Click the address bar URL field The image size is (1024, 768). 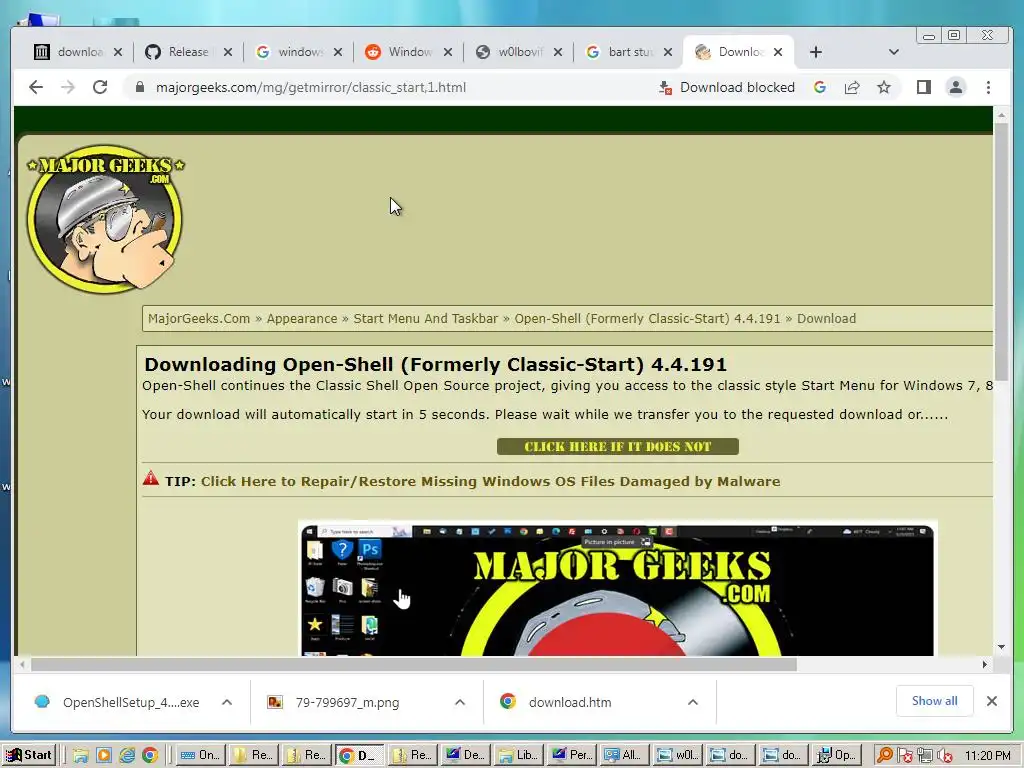392,88
